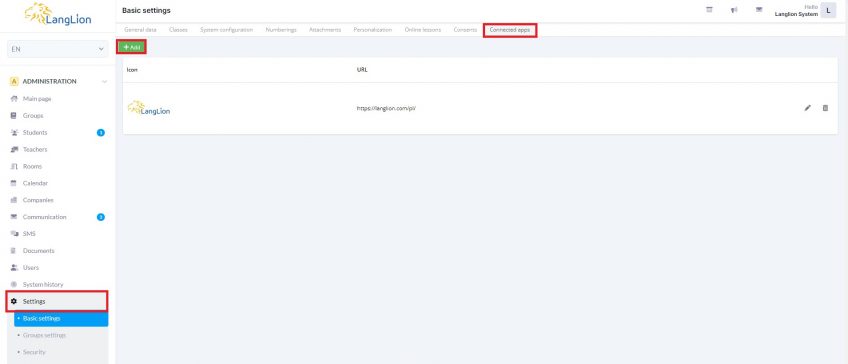Open Attachments tab

pos(325,30)
